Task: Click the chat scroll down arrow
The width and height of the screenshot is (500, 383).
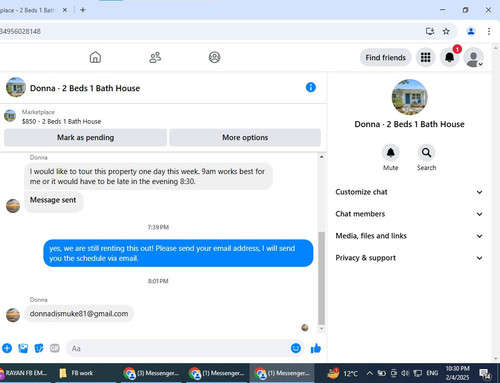Action: (321, 328)
